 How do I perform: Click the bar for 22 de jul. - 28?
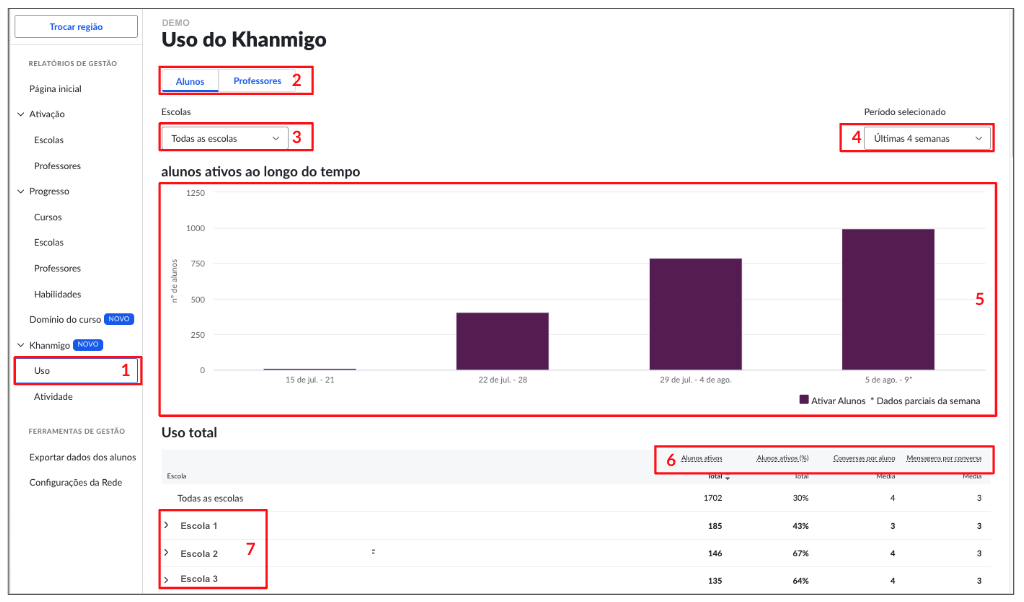tap(502, 341)
